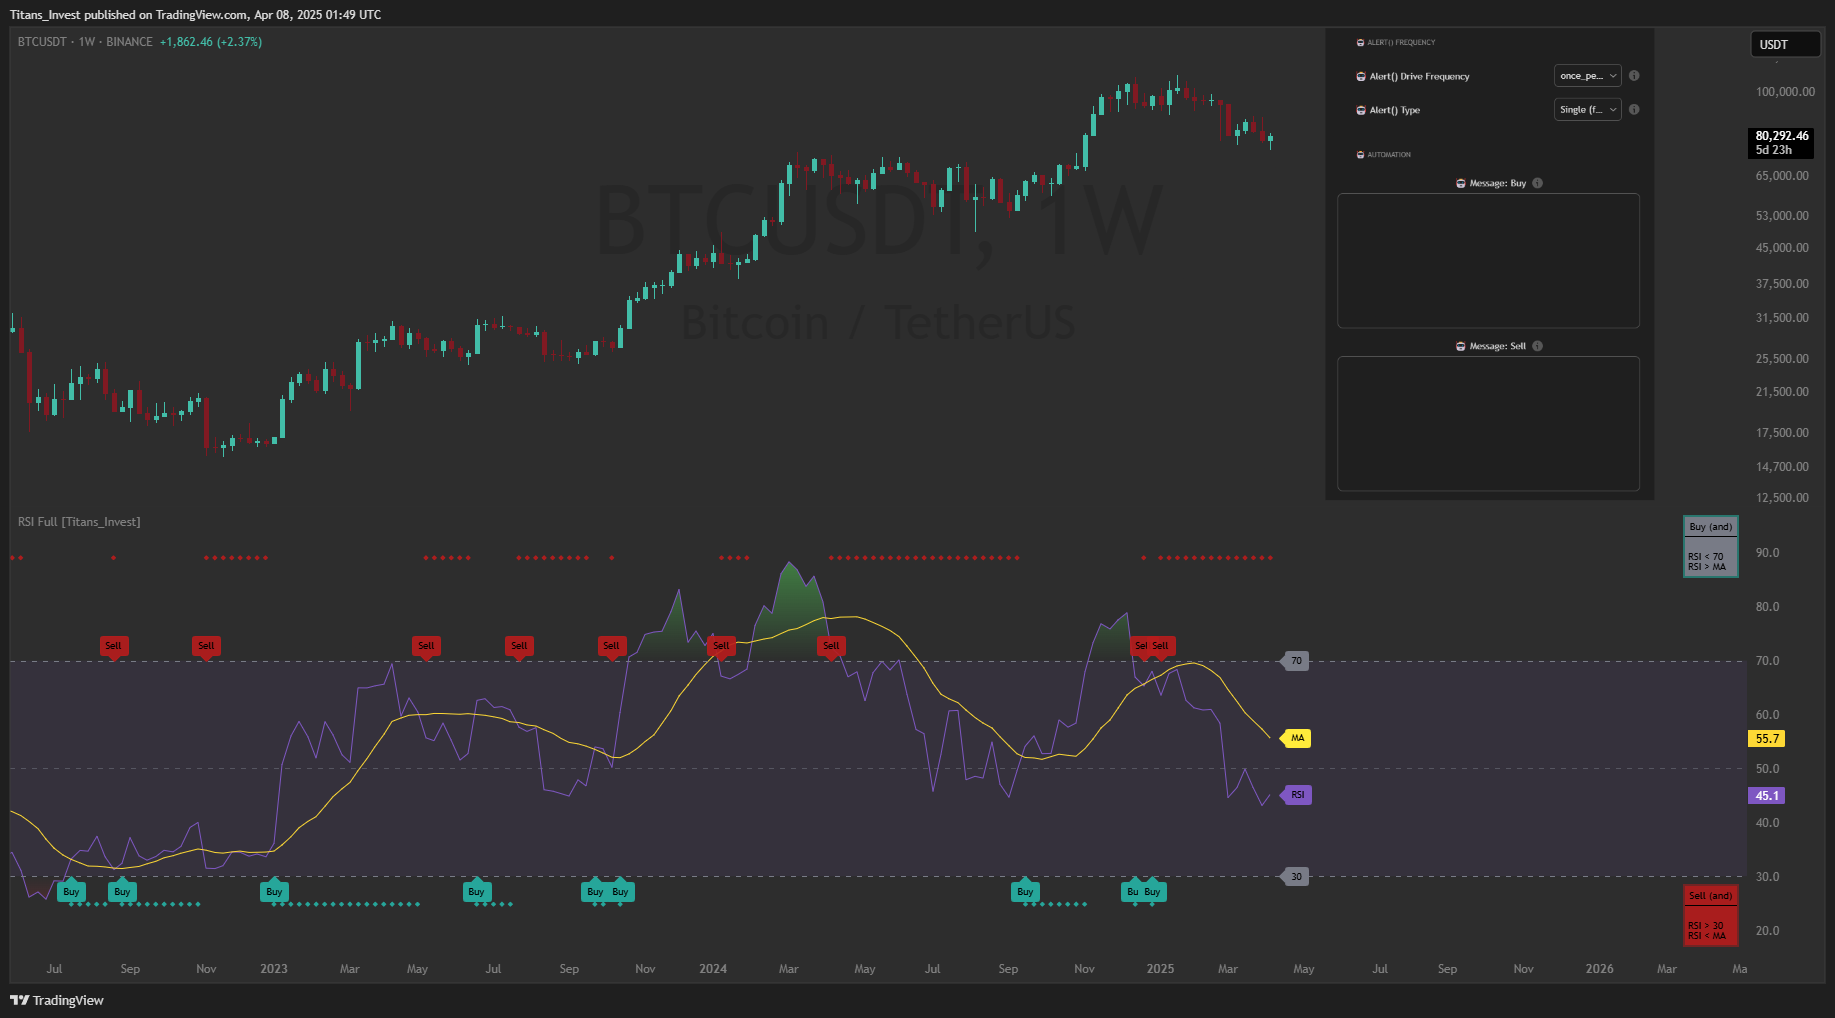Click the RSI Full [Titans_Invest] indicator title
This screenshot has width=1835, height=1018.
pyautogui.click(x=79, y=522)
